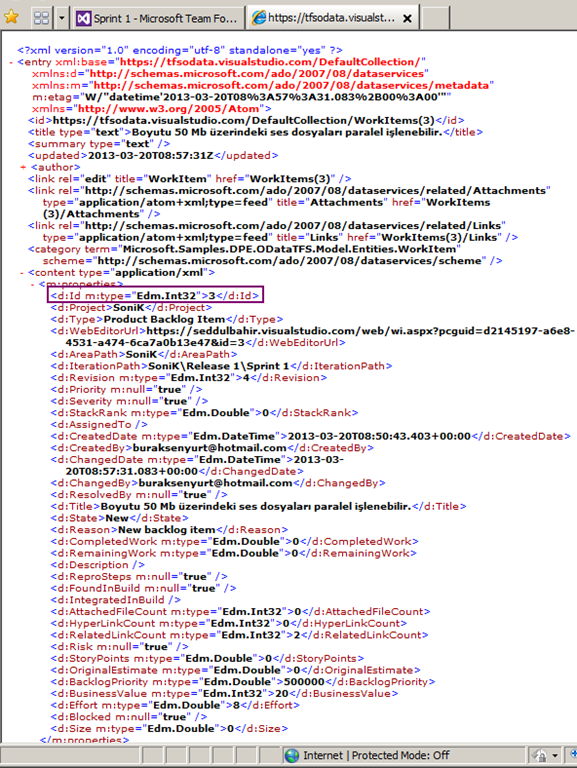Click the d:Type value Product Backlog Item
Screen dimensions: 577x768
164,319
